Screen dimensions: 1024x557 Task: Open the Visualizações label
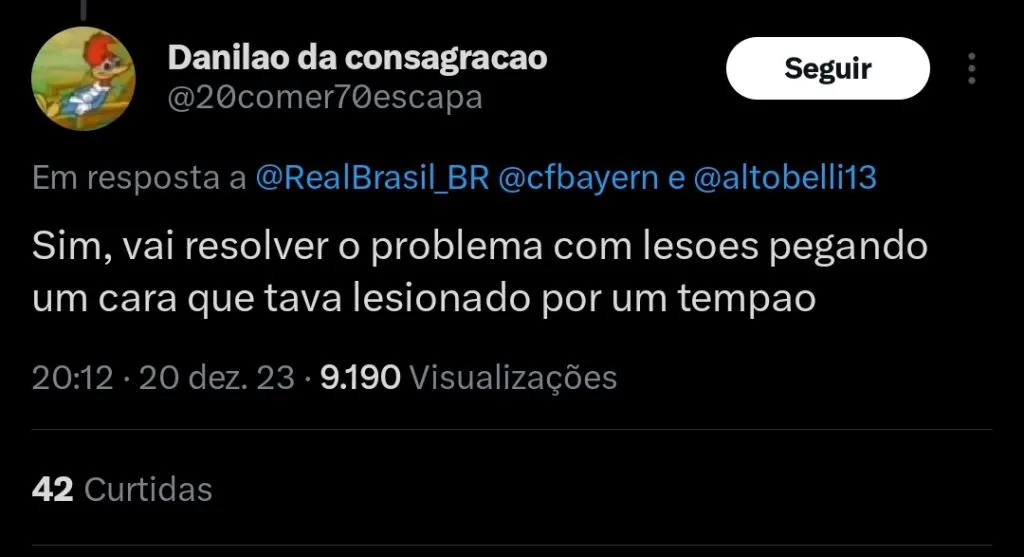pos(513,378)
